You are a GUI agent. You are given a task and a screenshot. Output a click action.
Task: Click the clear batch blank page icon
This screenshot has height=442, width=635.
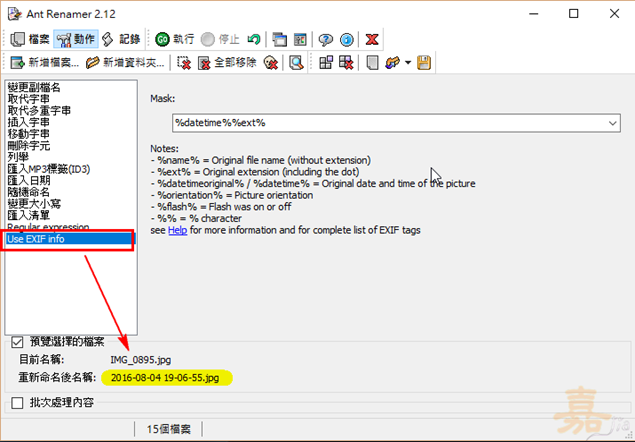372,63
